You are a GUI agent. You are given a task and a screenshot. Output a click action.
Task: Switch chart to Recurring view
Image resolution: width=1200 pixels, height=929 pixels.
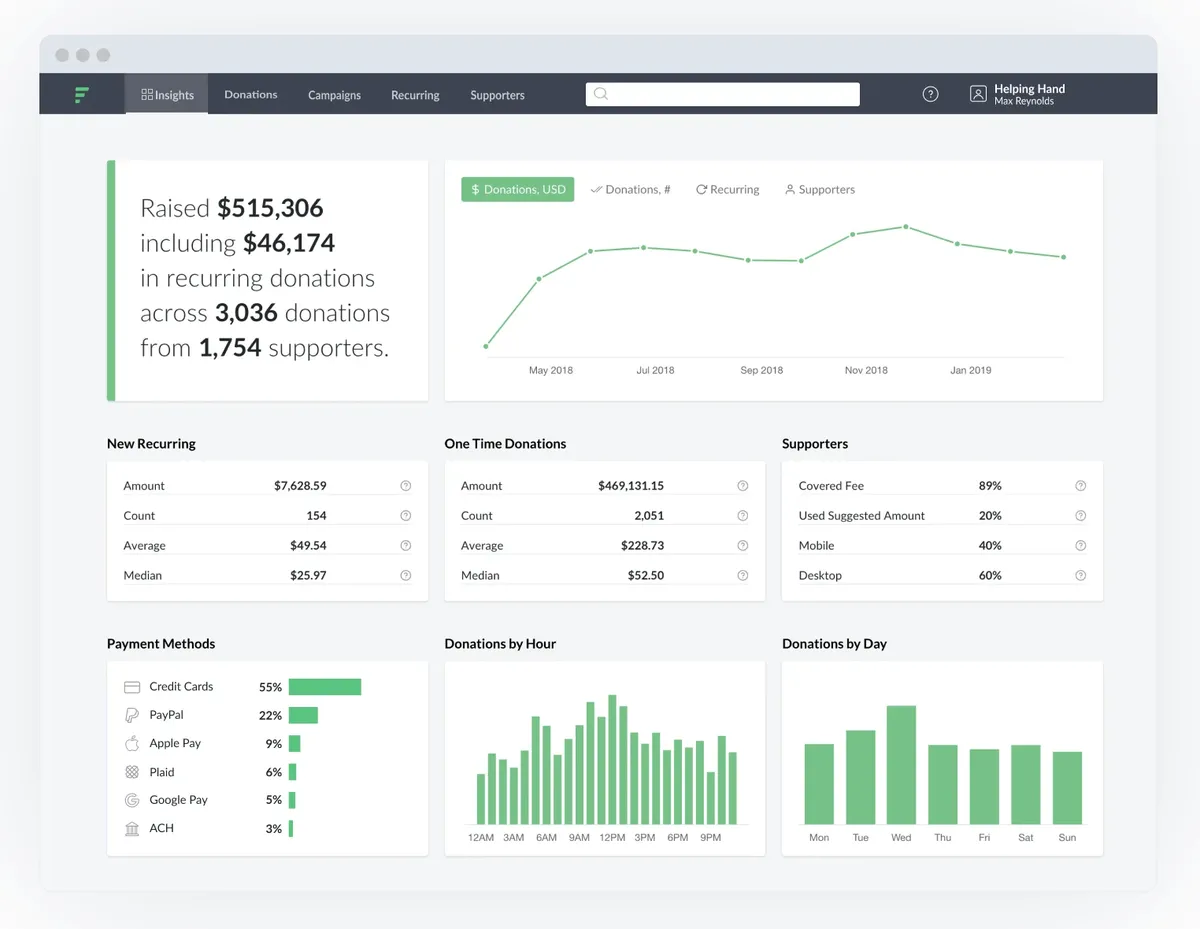(x=728, y=189)
